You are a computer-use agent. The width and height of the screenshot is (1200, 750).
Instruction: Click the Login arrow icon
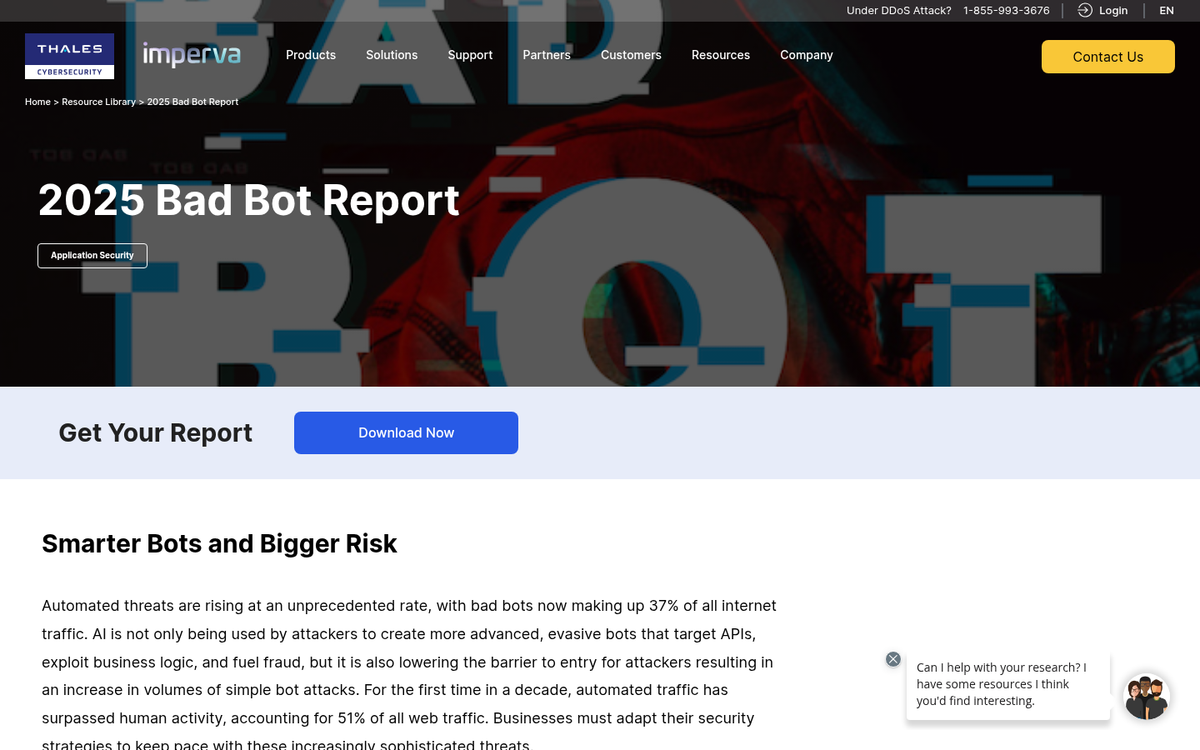(1085, 10)
